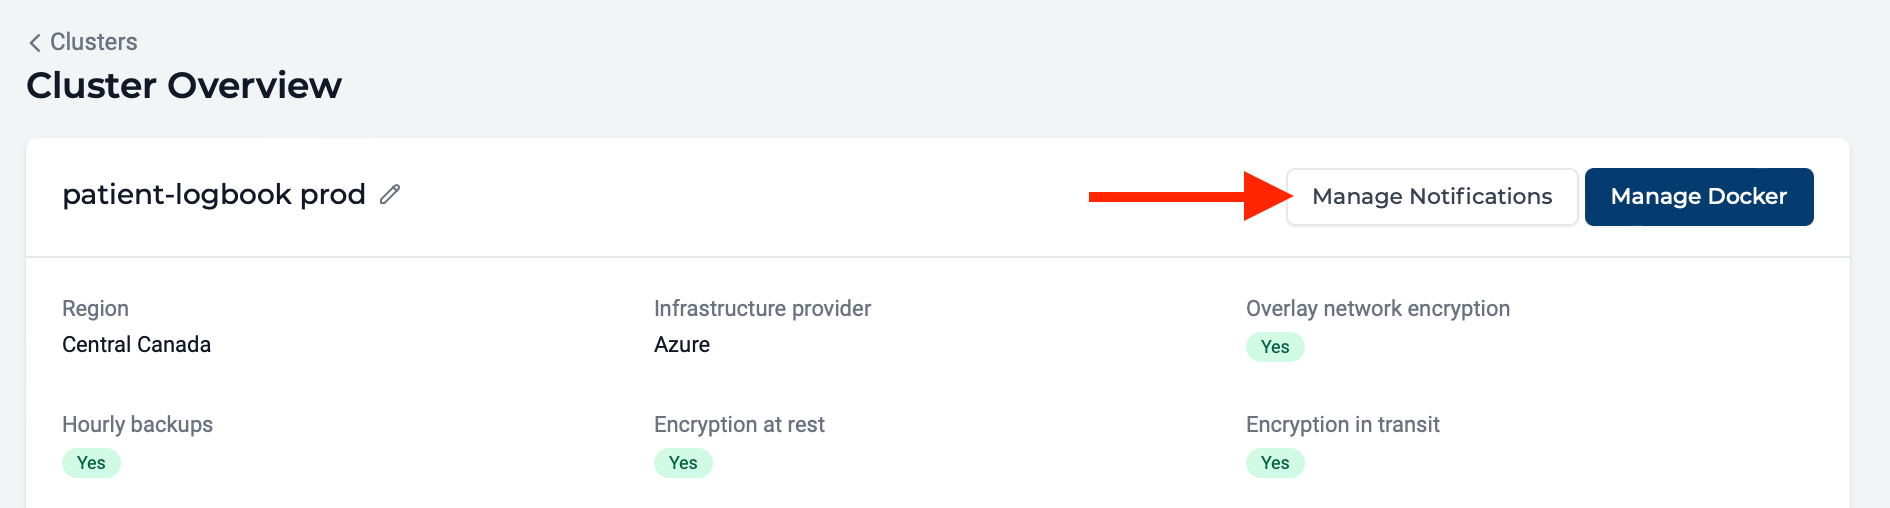
Task: Click the Overlay network encryption label
Action: pyautogui.click(x=1378, y=309)
